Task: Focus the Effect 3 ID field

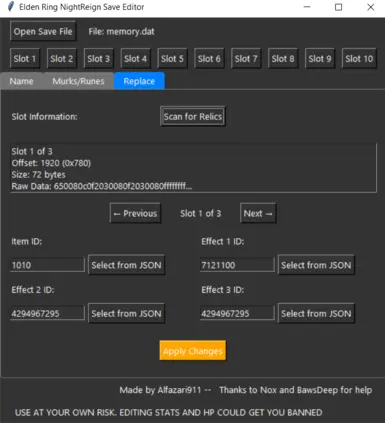Action: pyautogui.click(x=237, y=313)
